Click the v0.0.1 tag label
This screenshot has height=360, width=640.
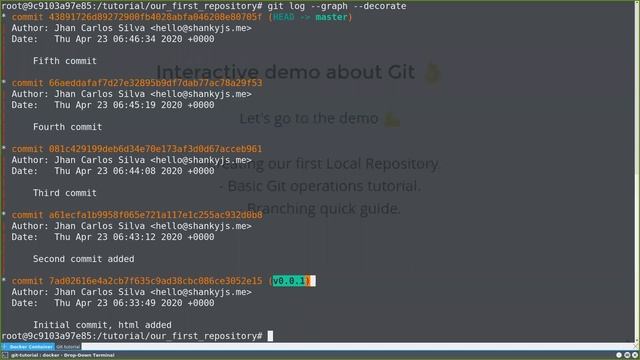click(289, 281)
